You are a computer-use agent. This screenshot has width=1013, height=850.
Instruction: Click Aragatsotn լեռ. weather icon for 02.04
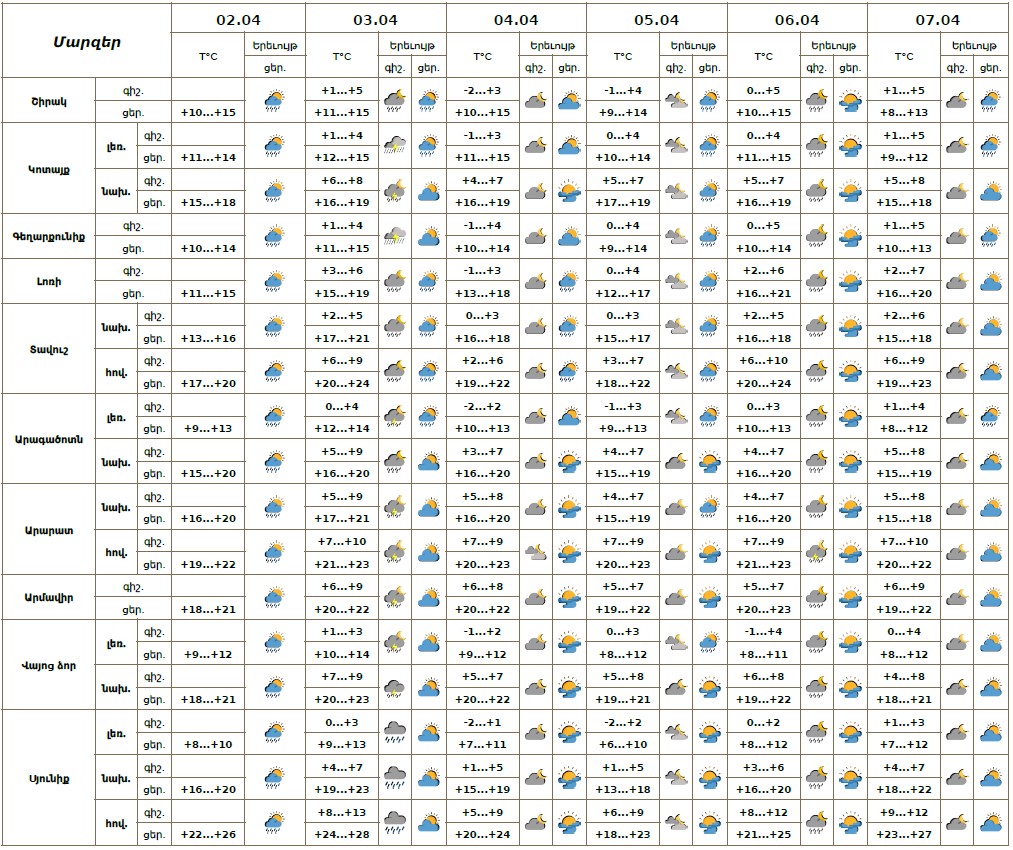(273, 417)
